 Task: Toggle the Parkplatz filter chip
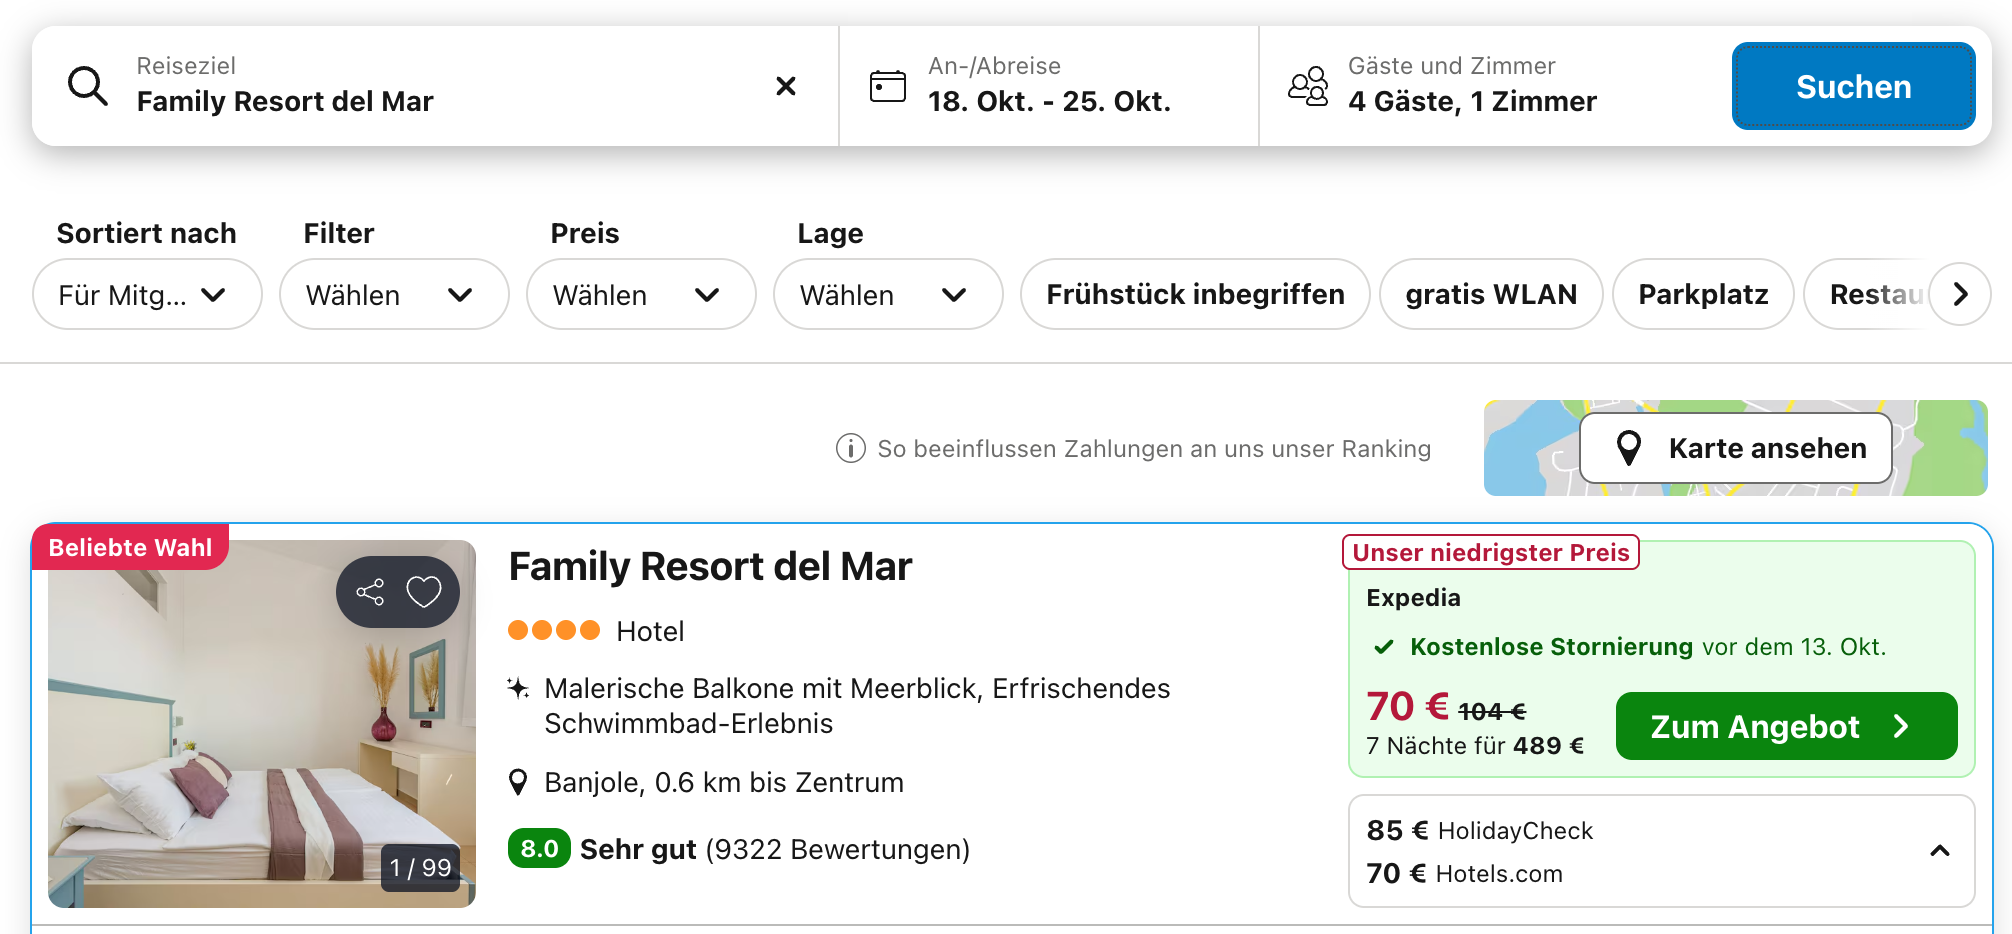tap(1703, 294)
